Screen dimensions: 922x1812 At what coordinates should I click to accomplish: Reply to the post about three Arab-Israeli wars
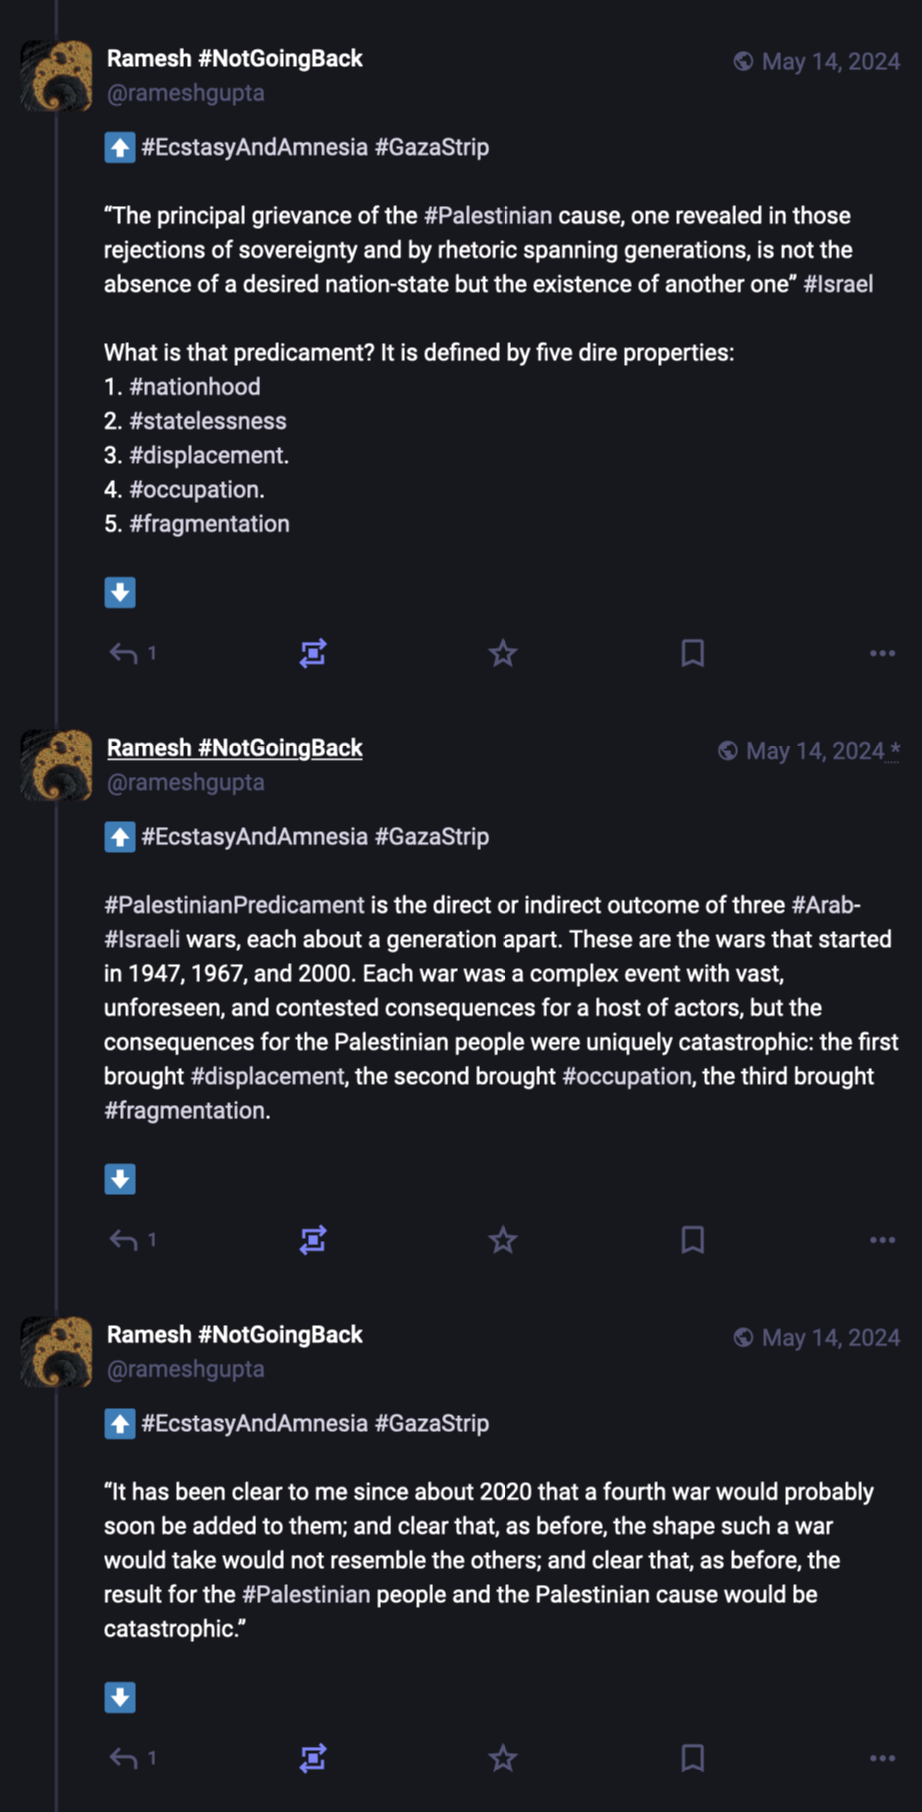(x=124, y=1241)
